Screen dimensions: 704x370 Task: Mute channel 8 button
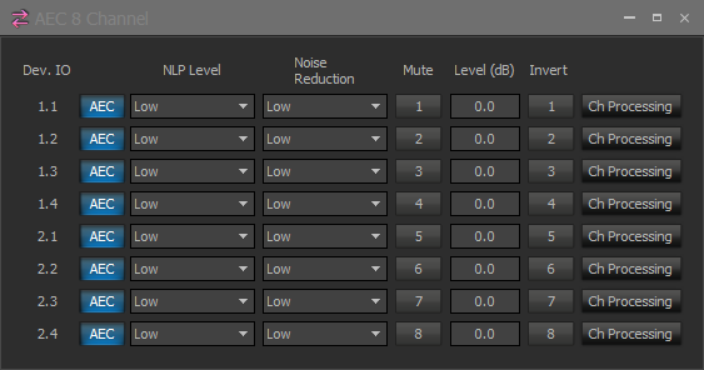click(x=418, y=334)
